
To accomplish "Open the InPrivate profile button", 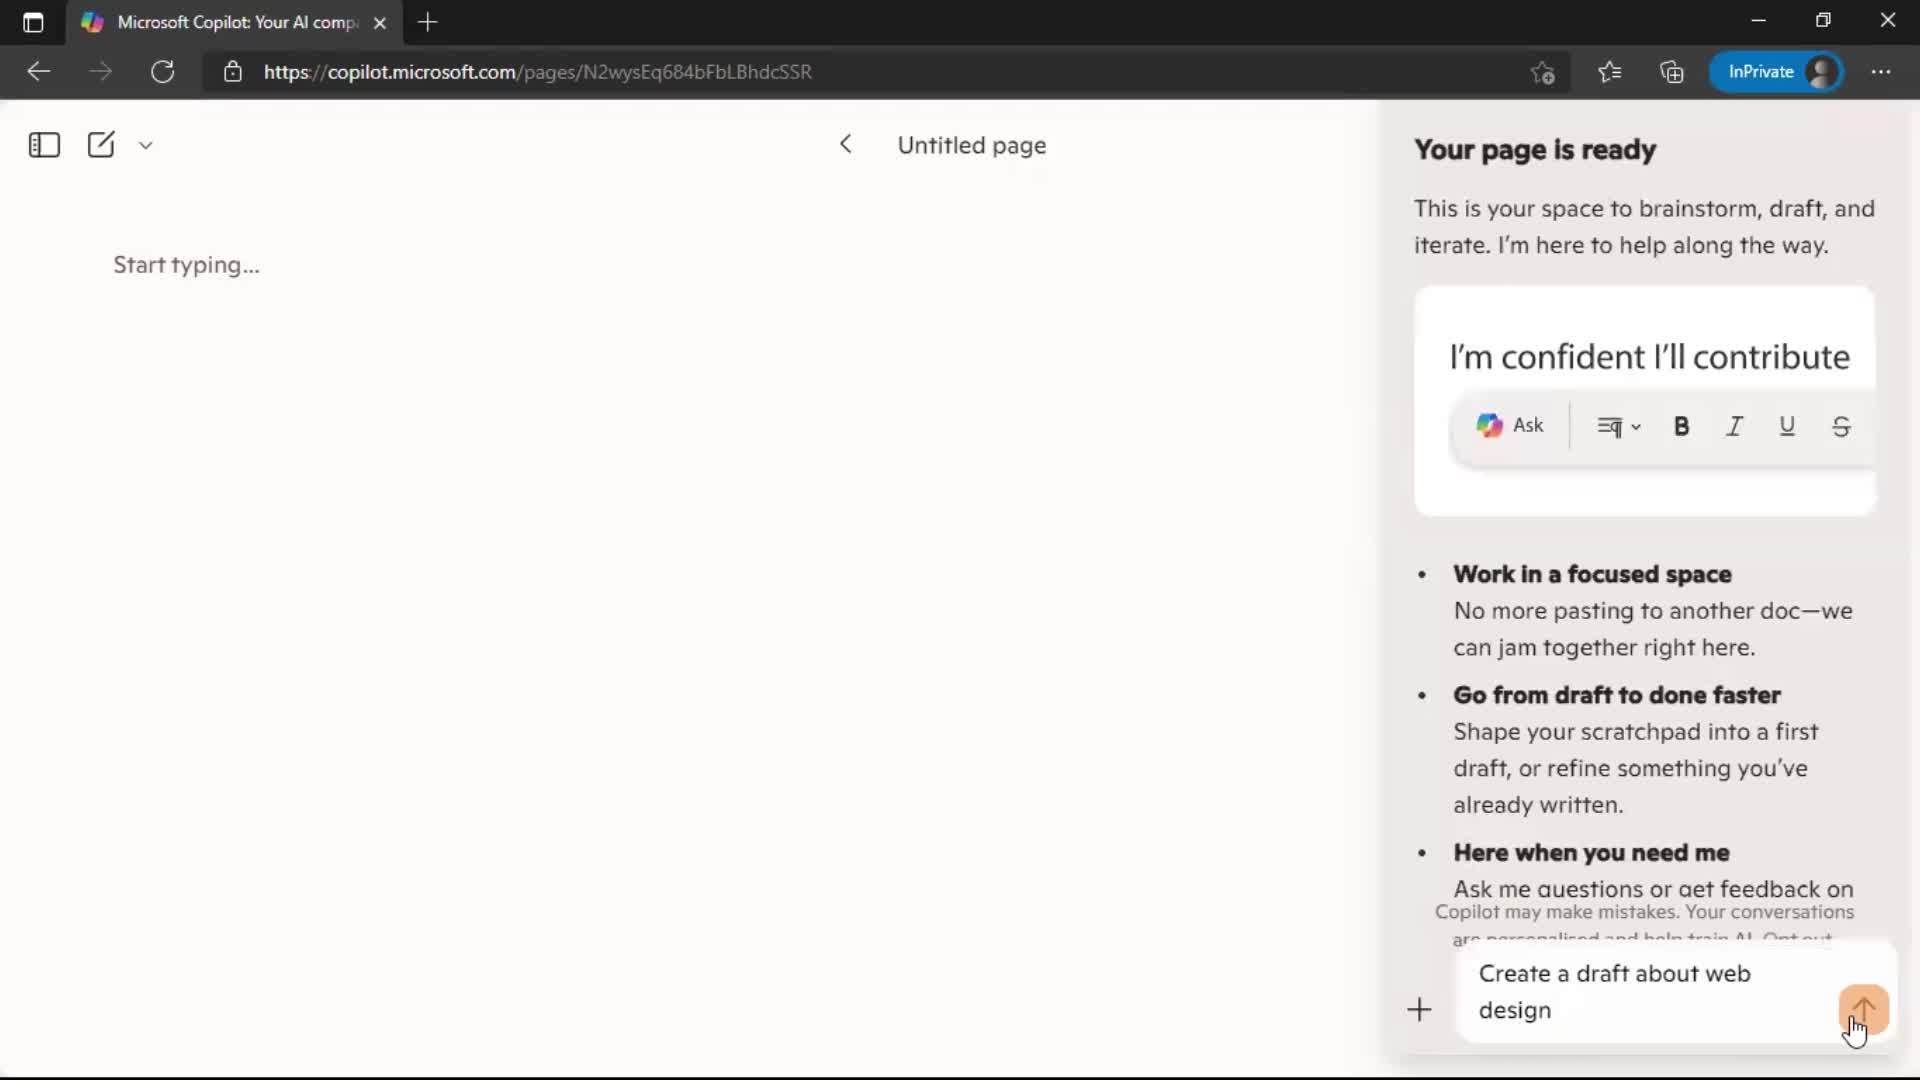I will 1776,72.
